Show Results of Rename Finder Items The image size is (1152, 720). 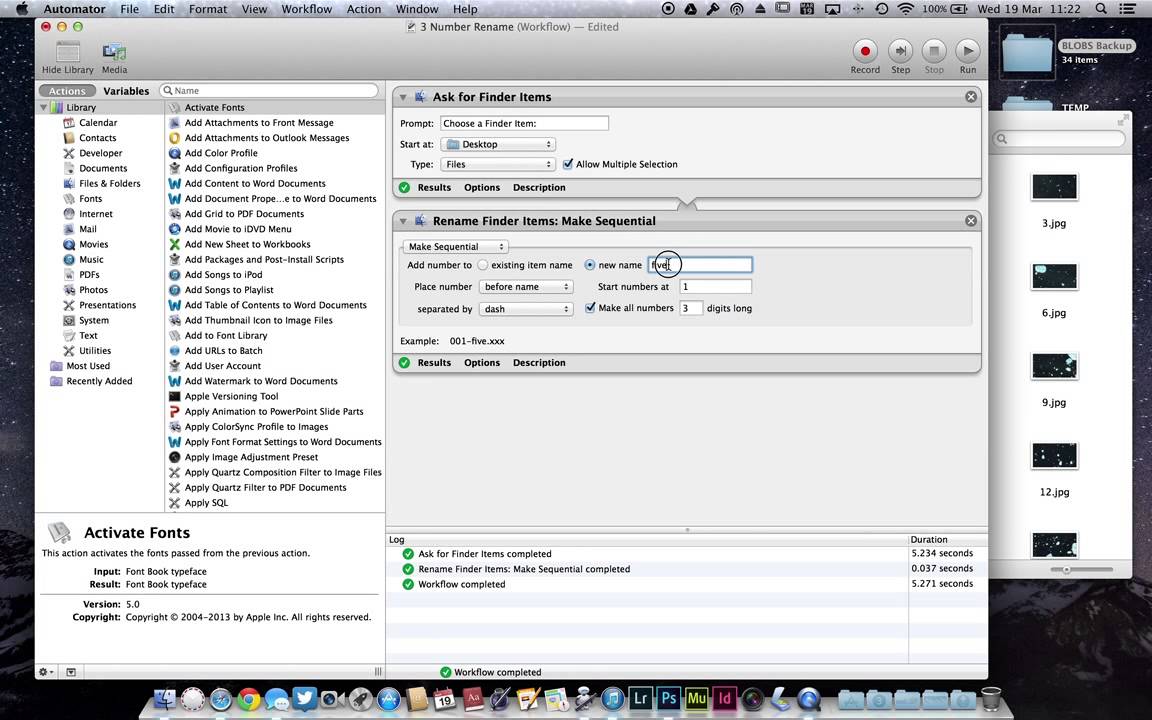tap(434, 363)
